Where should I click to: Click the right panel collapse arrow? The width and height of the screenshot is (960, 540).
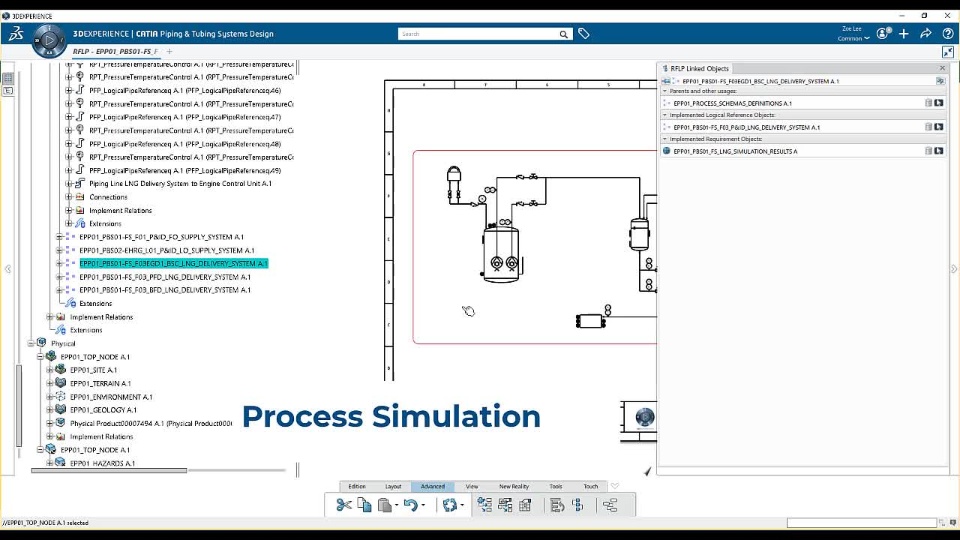coord(953,269)
